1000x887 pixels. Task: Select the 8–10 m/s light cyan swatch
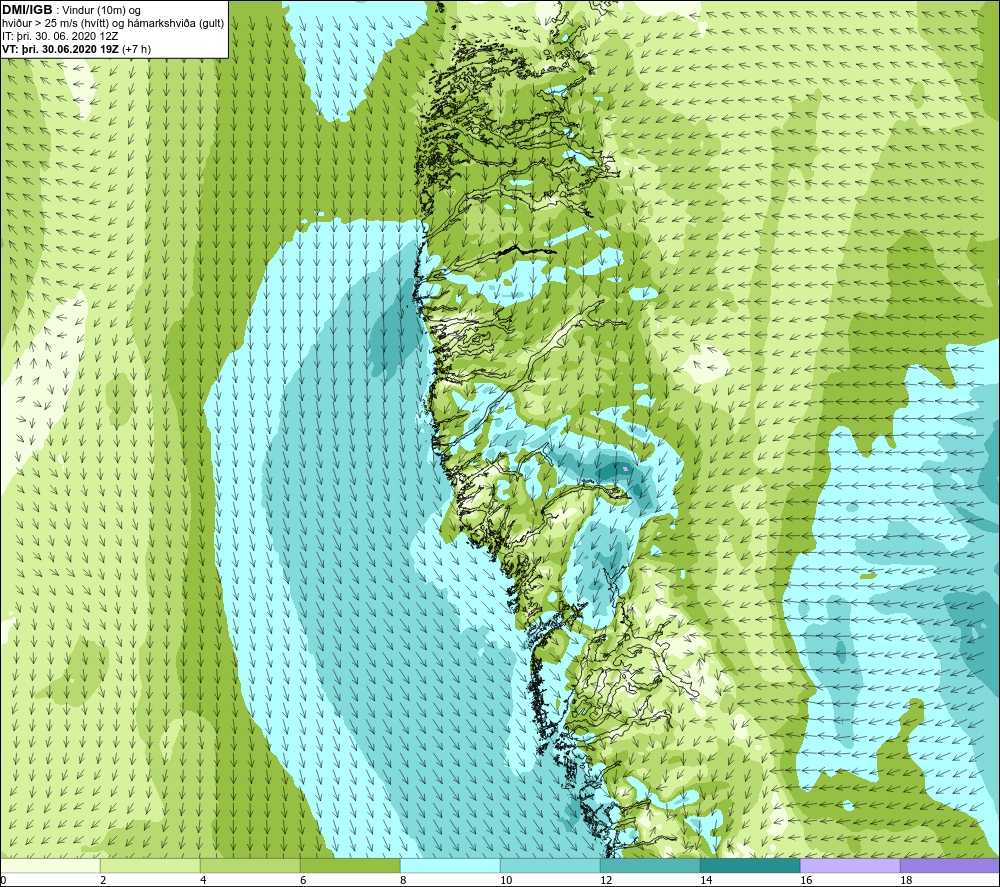point(450,865)
